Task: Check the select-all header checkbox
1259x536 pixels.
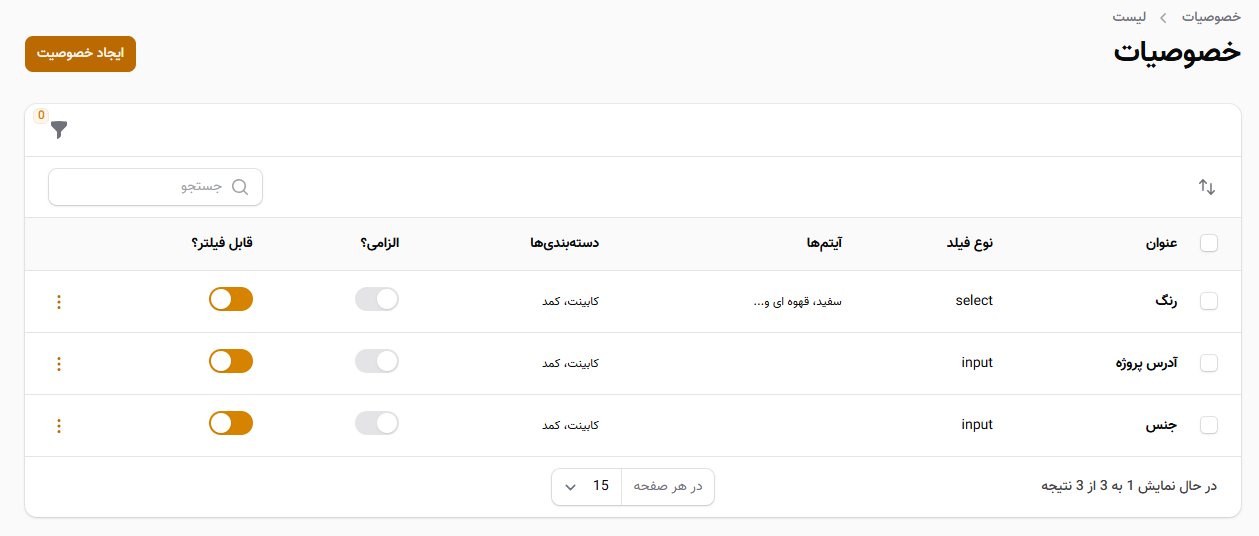Action: click(1209, 243)
